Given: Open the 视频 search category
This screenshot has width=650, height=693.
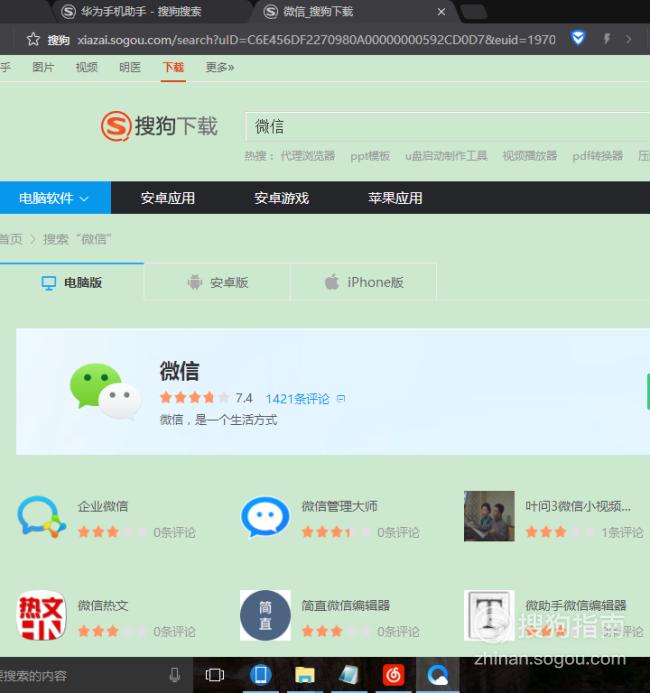Looking at the screenshot, I should point(86,67).
